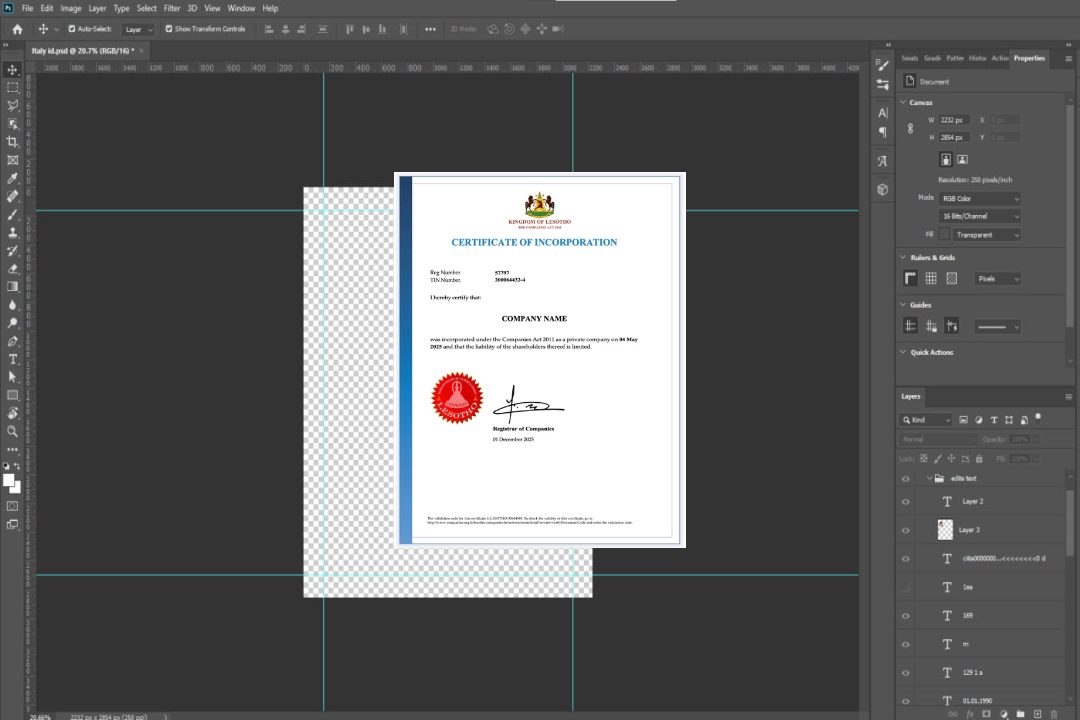Switch to the Actions panel tab
The image size is (1080, 720).
[999, 59]
